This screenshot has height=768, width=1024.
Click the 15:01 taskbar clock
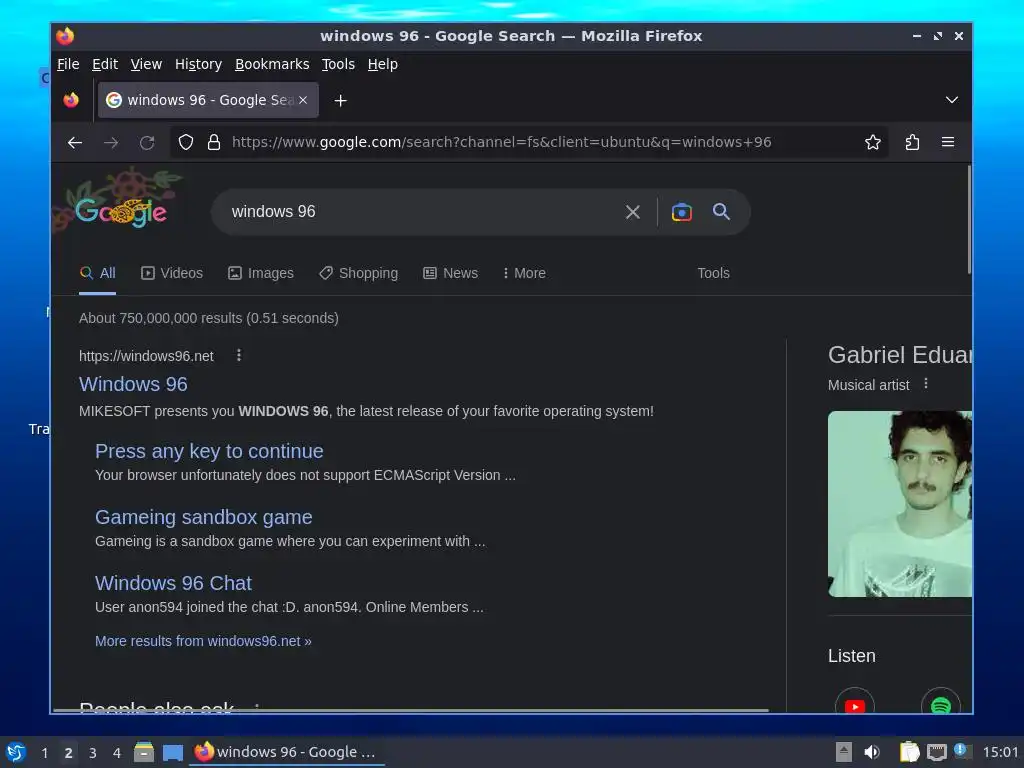1000,752
